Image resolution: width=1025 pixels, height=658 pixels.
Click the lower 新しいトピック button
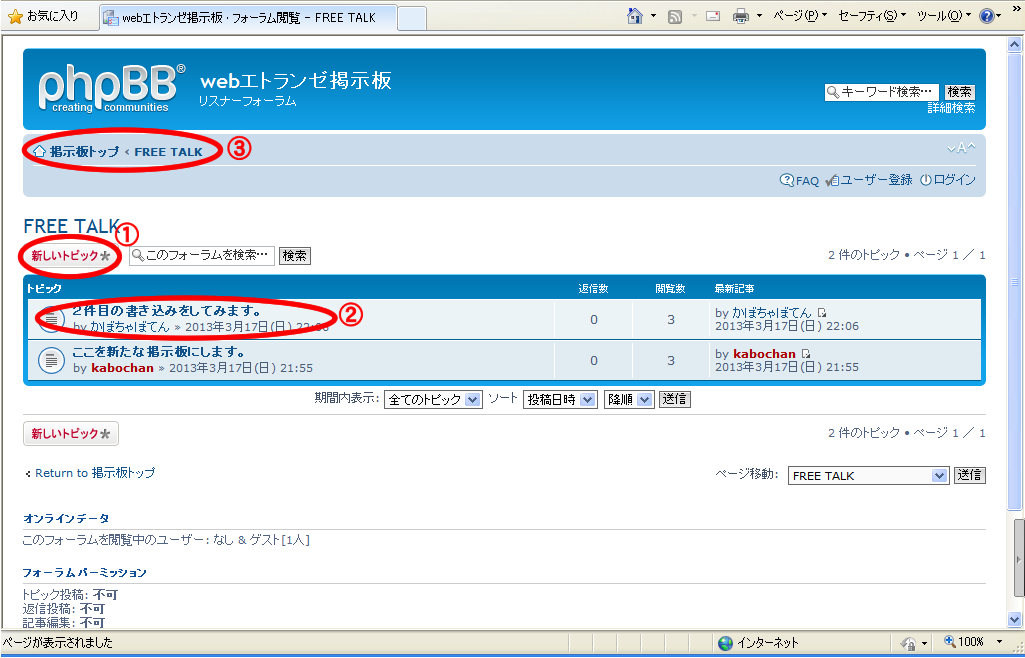click(71, 433)
